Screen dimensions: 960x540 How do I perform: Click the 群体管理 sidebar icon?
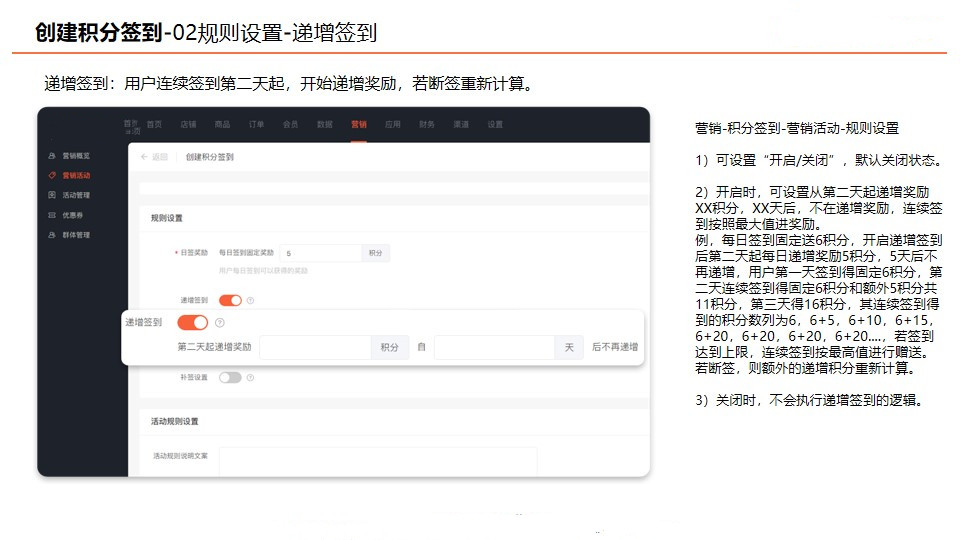(x=52, y=234)
